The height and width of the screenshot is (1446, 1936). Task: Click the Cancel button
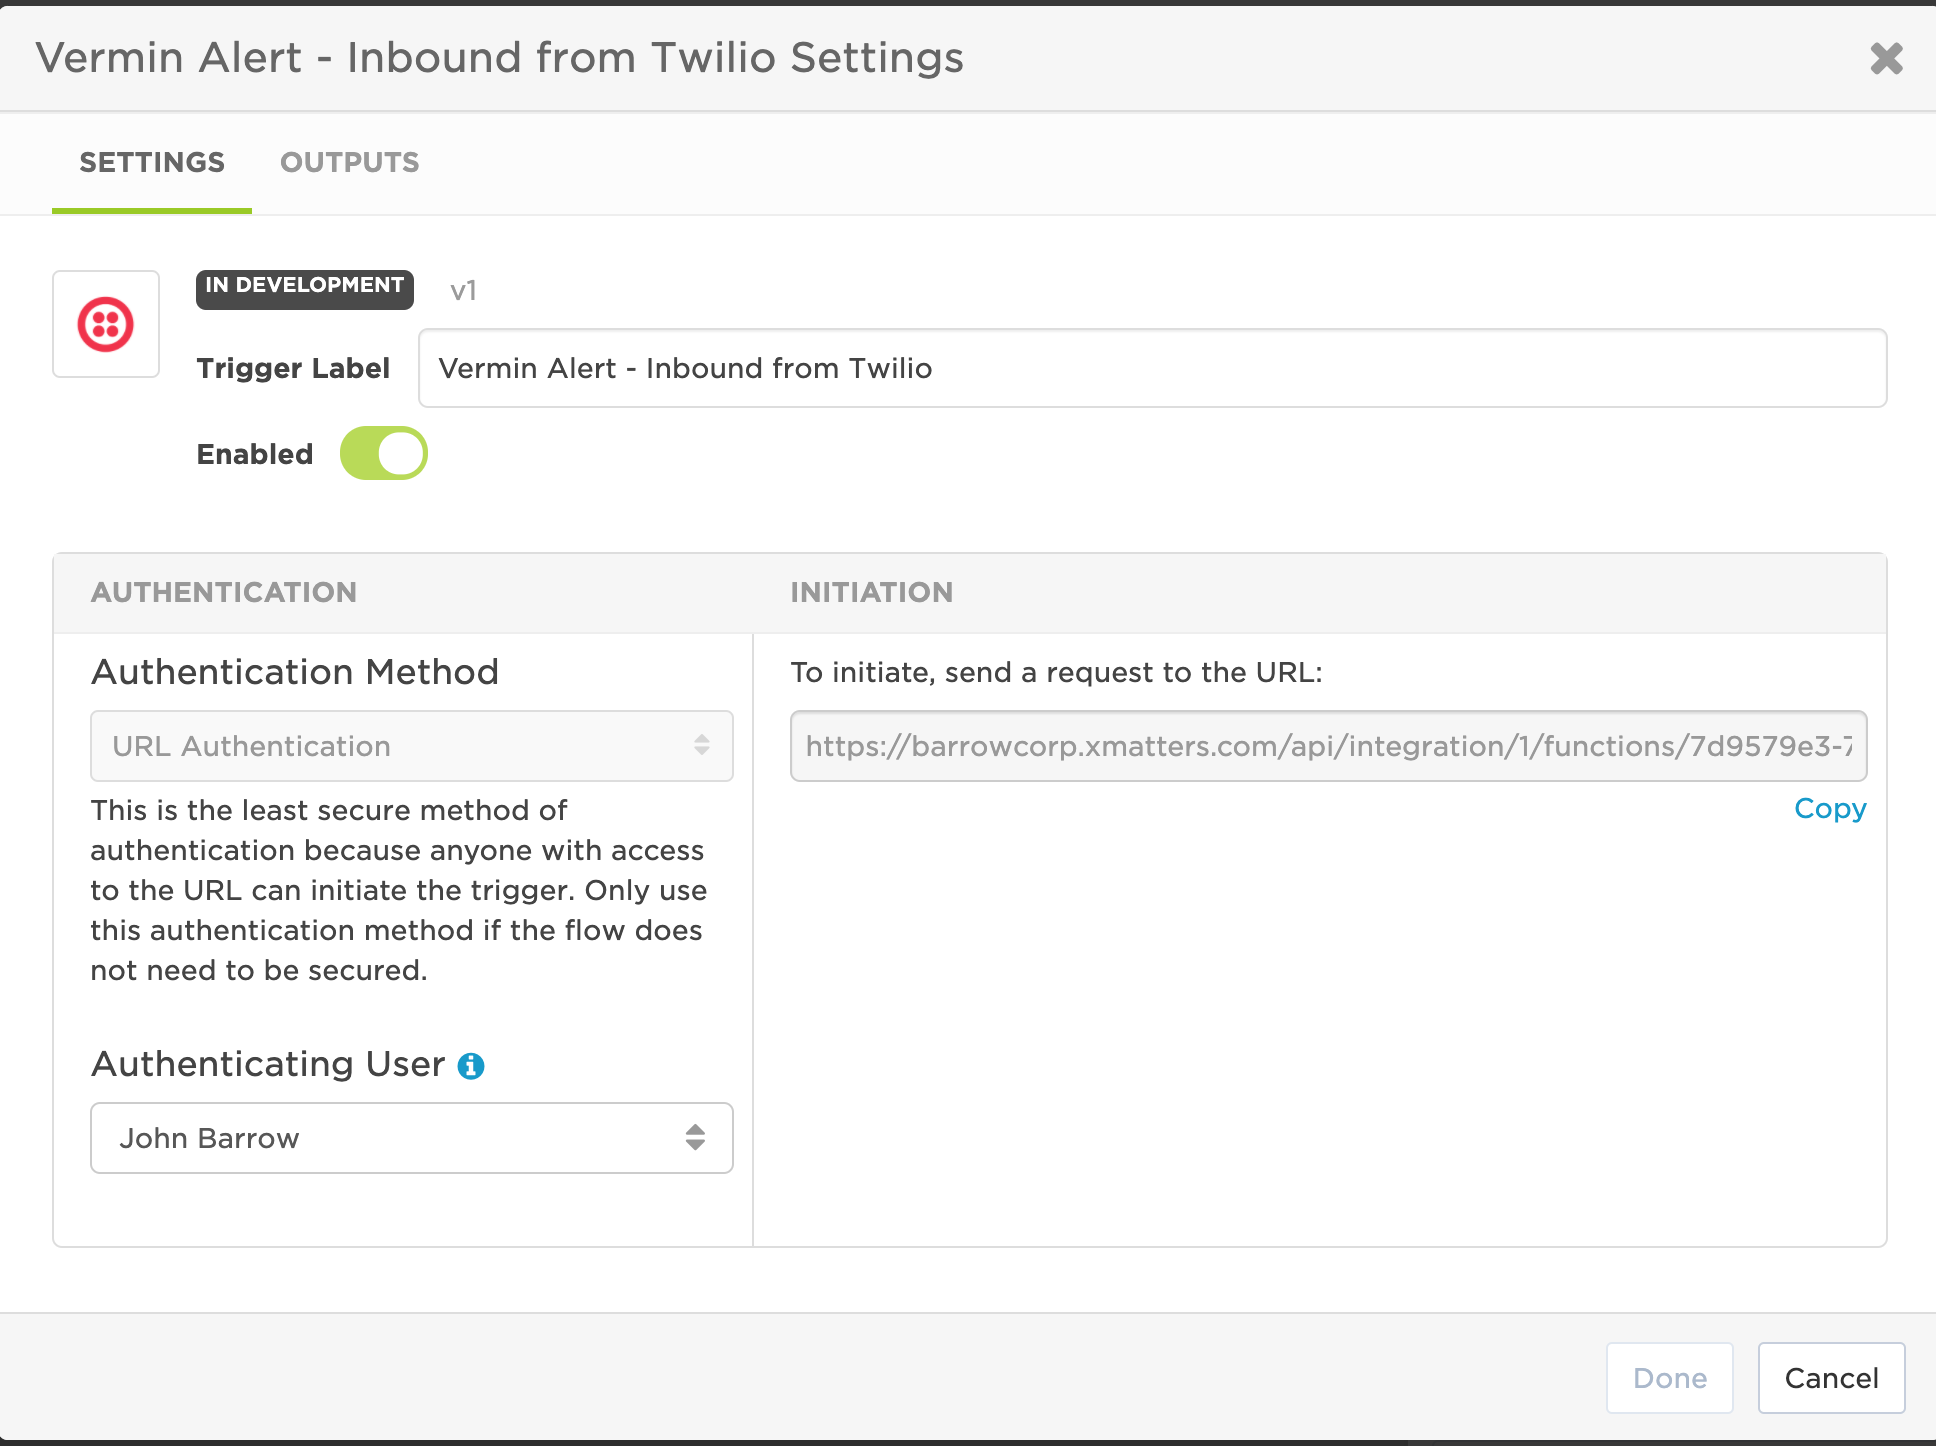point(1831,1378)
